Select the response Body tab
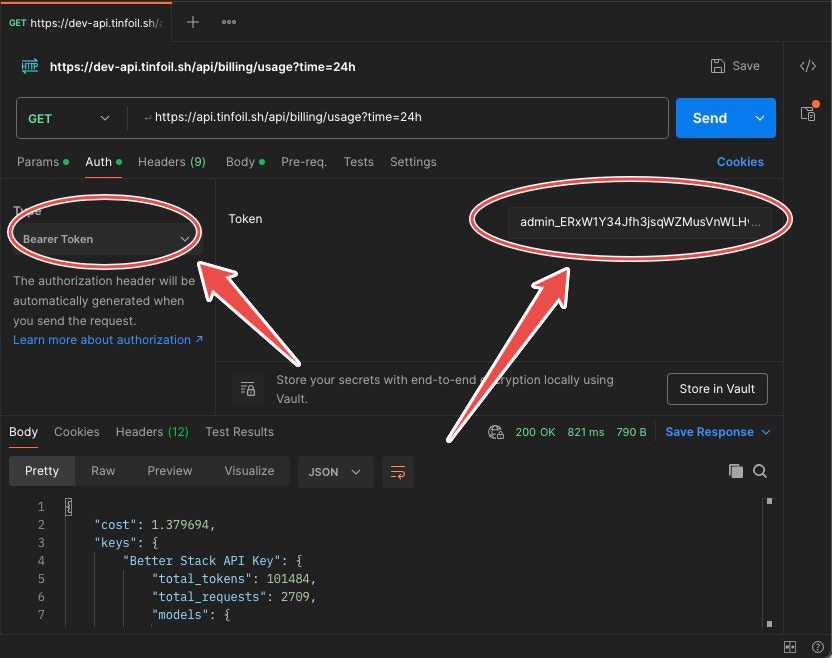Screen dimensions: 832x658 tap(23, 432)
